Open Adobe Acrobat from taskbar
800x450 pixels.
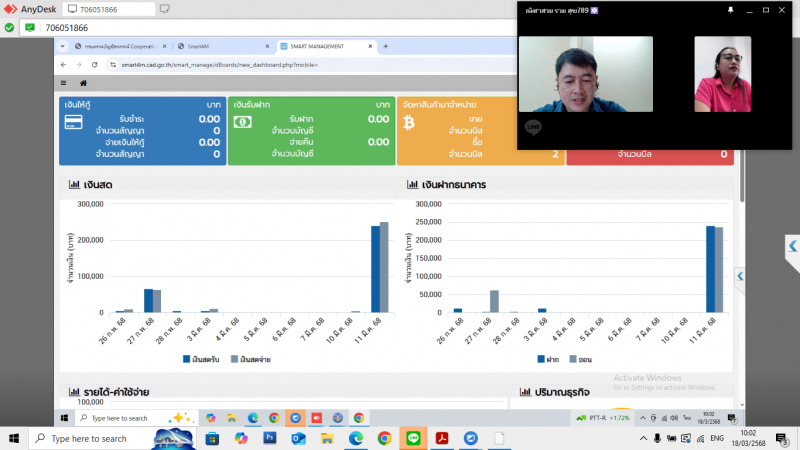pyautogui.click(x=442, y=438)
